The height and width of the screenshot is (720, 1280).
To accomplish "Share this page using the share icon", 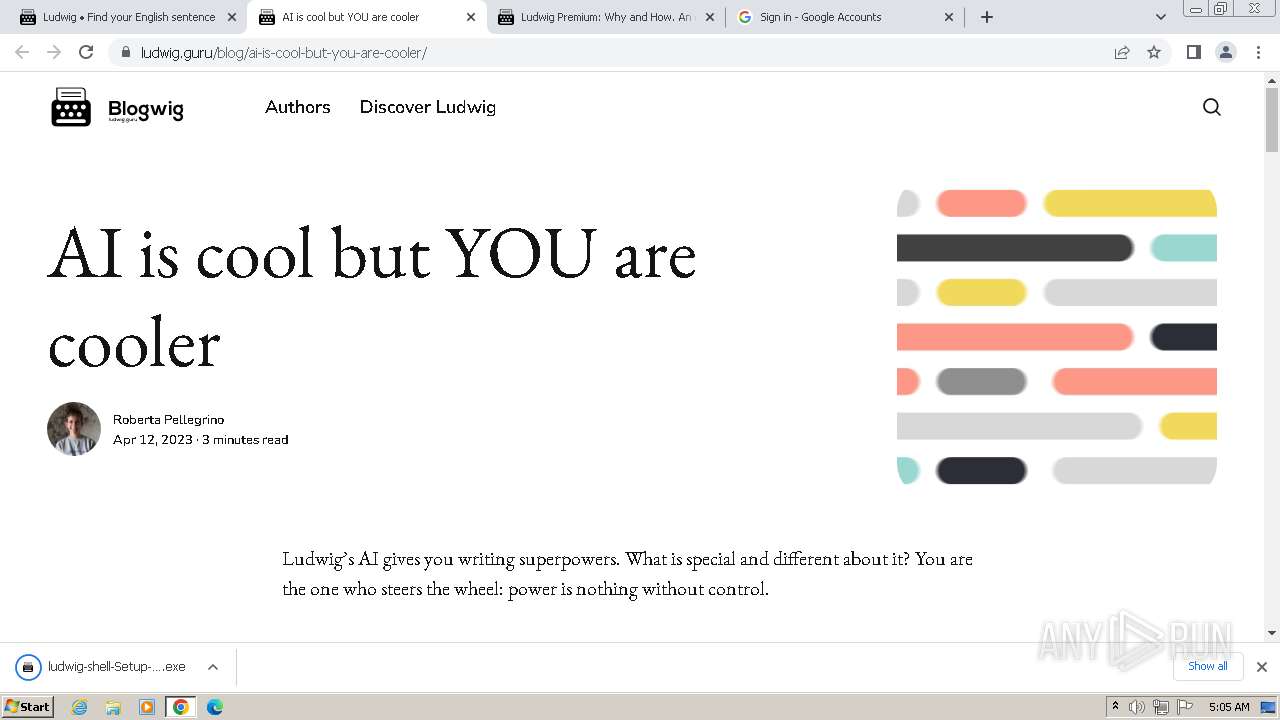I will pos(1122,52).
